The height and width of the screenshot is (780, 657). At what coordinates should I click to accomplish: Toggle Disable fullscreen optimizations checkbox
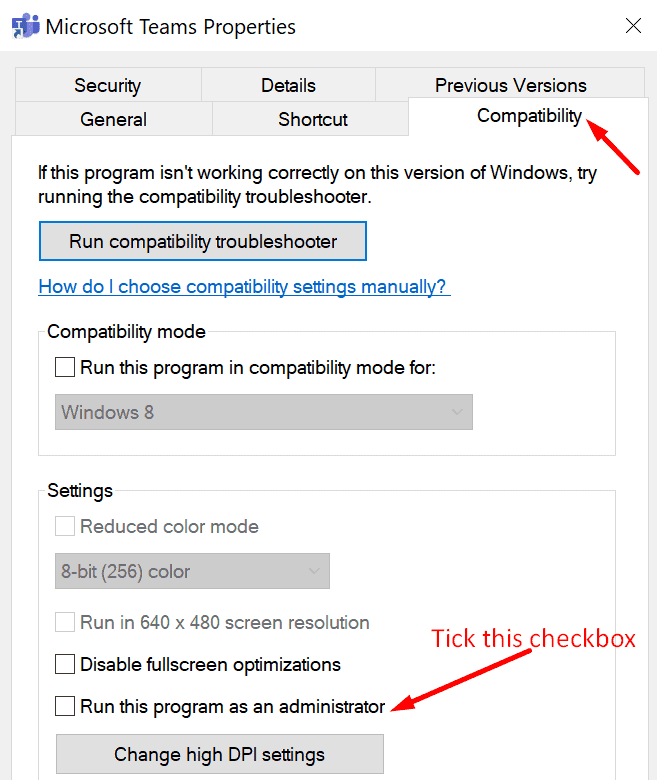coord(65,664)
